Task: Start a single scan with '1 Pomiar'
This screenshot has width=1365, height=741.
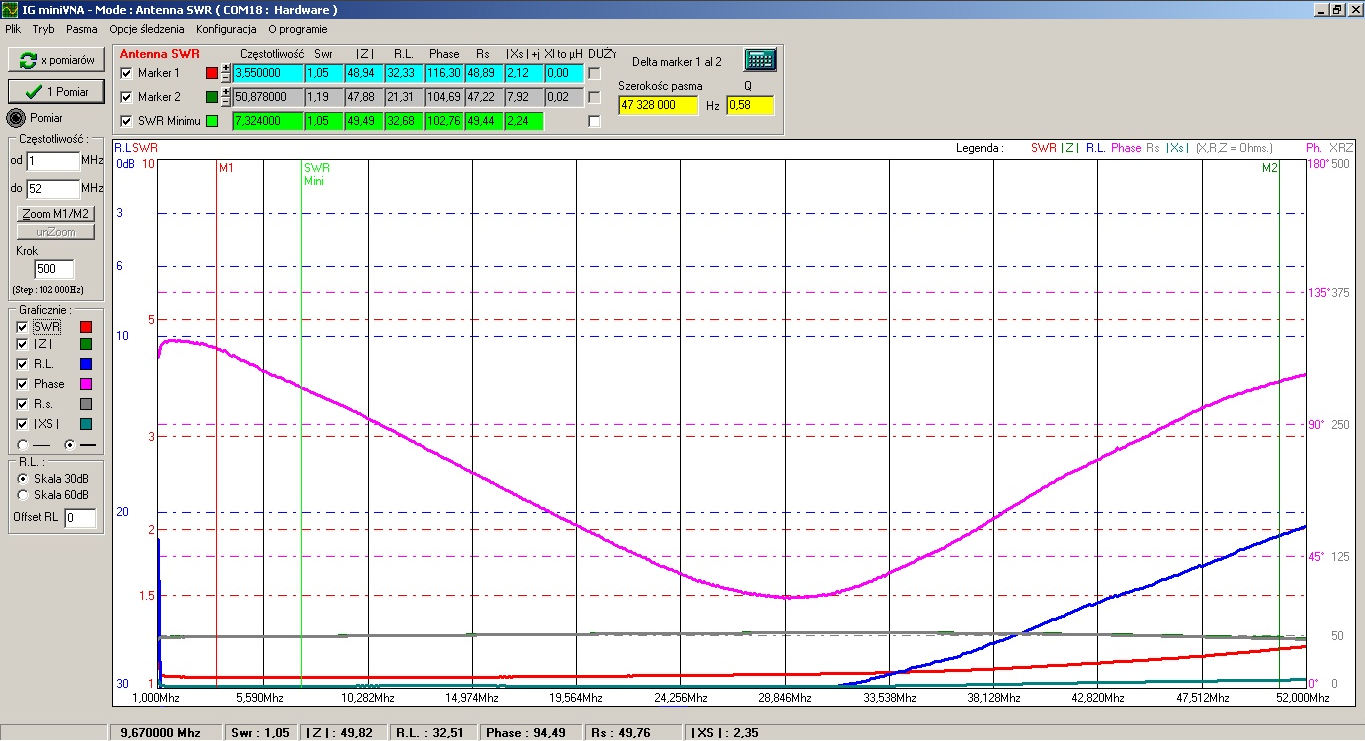Action: click(56, 91)
